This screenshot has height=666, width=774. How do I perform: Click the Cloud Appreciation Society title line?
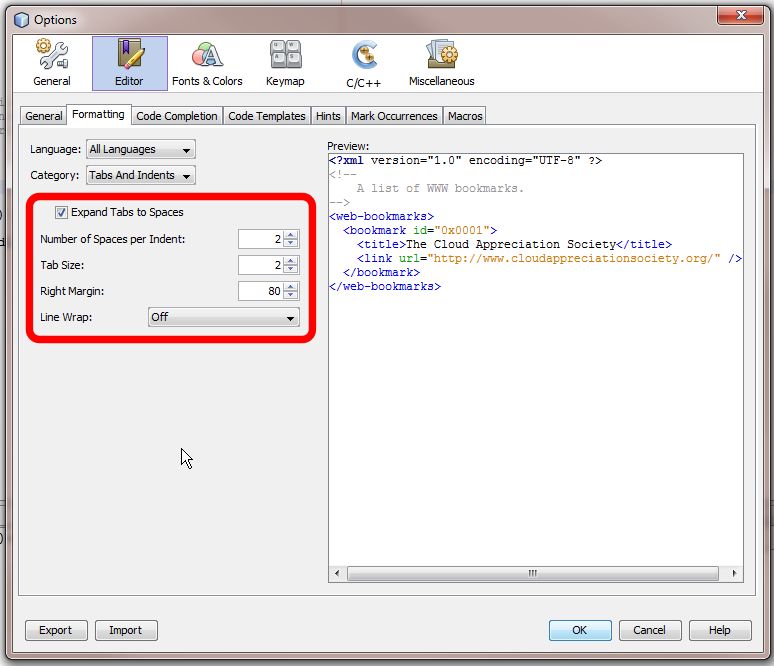tap(514, 244)
